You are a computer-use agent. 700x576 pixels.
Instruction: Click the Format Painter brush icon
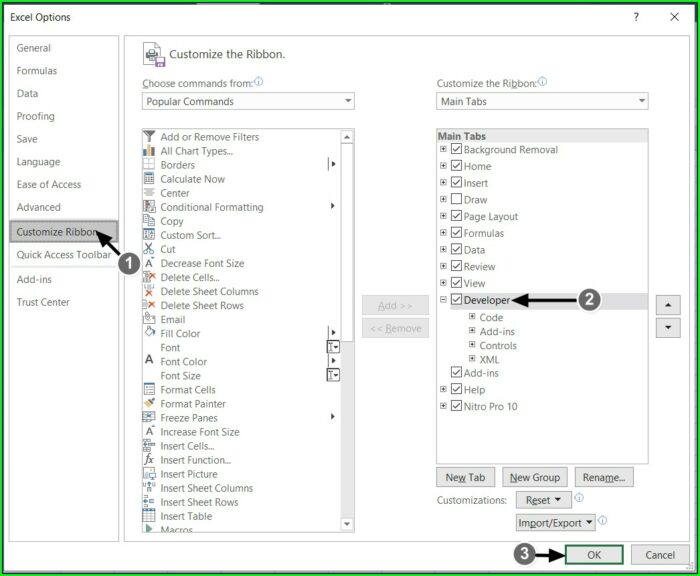149,403
